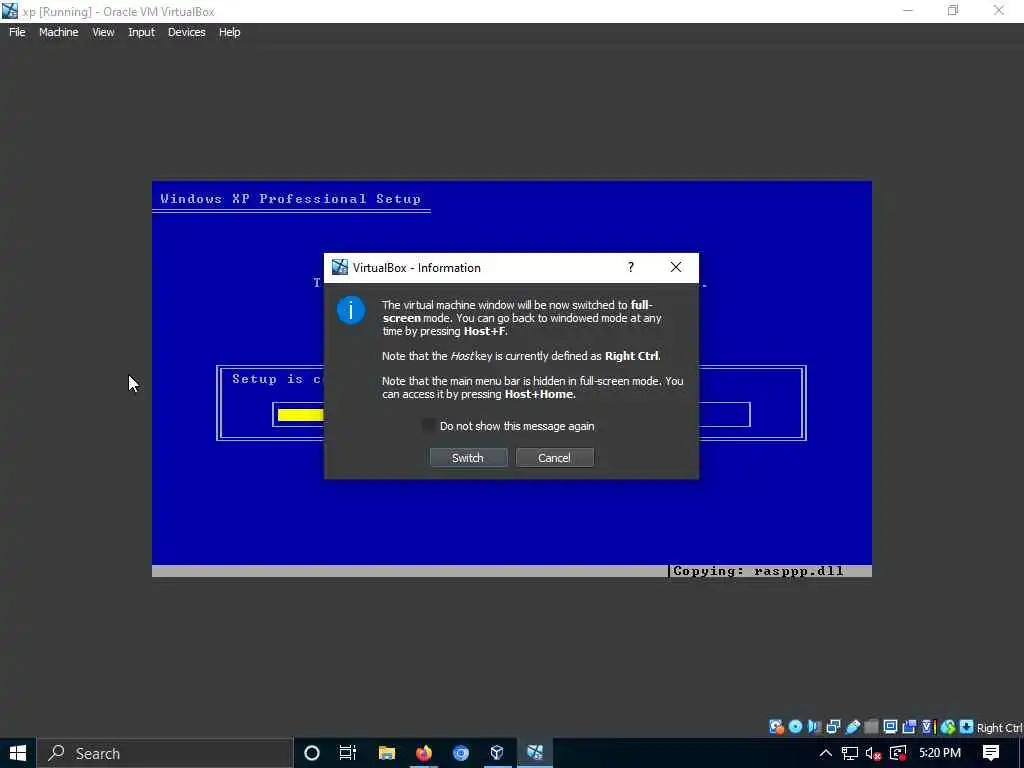Launch Firefox from the taskbar

[424, 753]
